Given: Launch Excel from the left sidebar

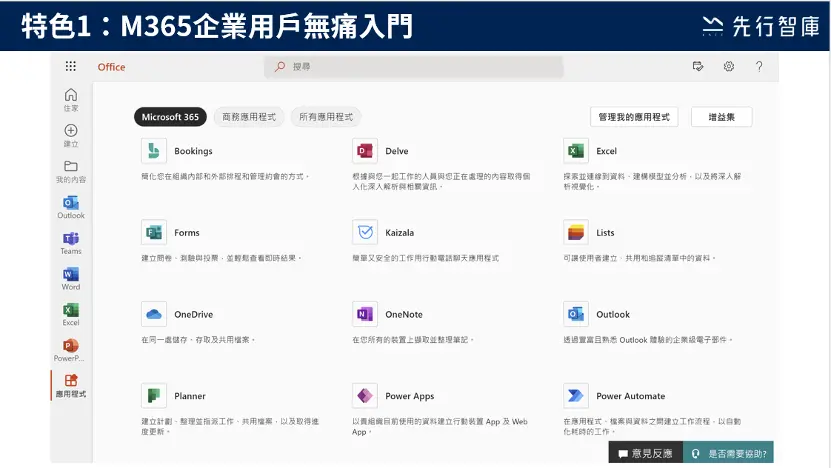Looking at the screenshot, I should (71, 314).
